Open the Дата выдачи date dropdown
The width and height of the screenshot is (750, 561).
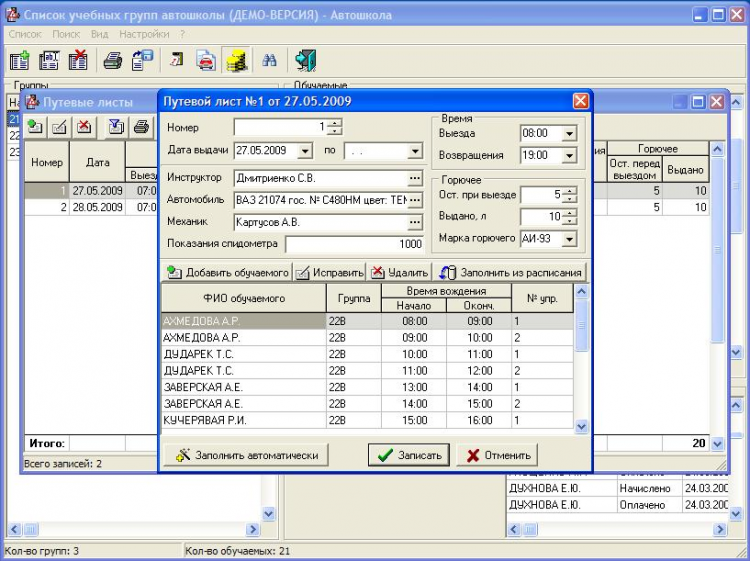(306, 152)
